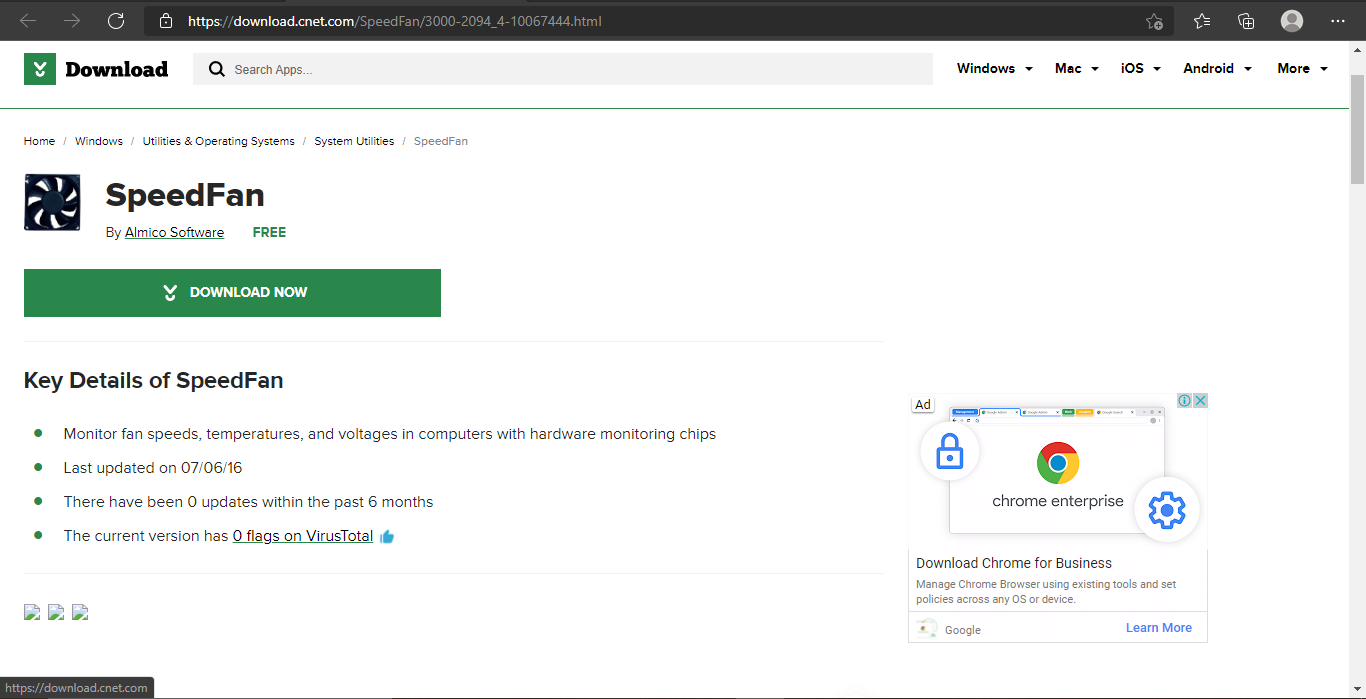Open Windows breadcrumb link
Image resolution: width=1366 pixels, height=699 pixels.
(99, 141)
